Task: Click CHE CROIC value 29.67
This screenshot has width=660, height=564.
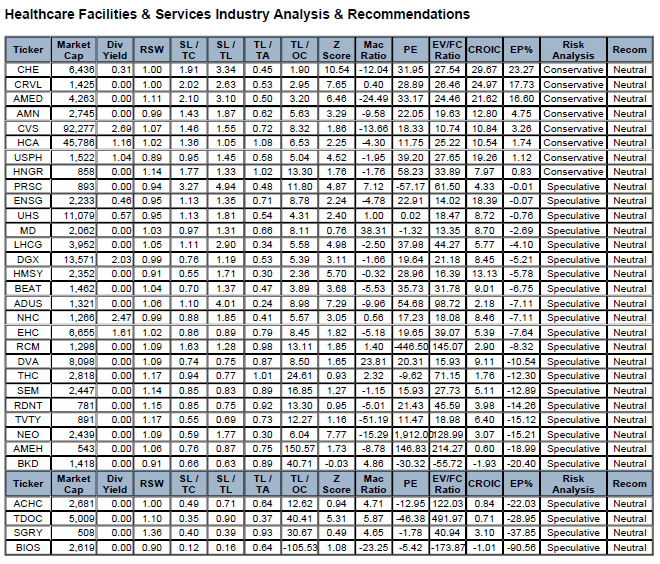Action: 484,70
